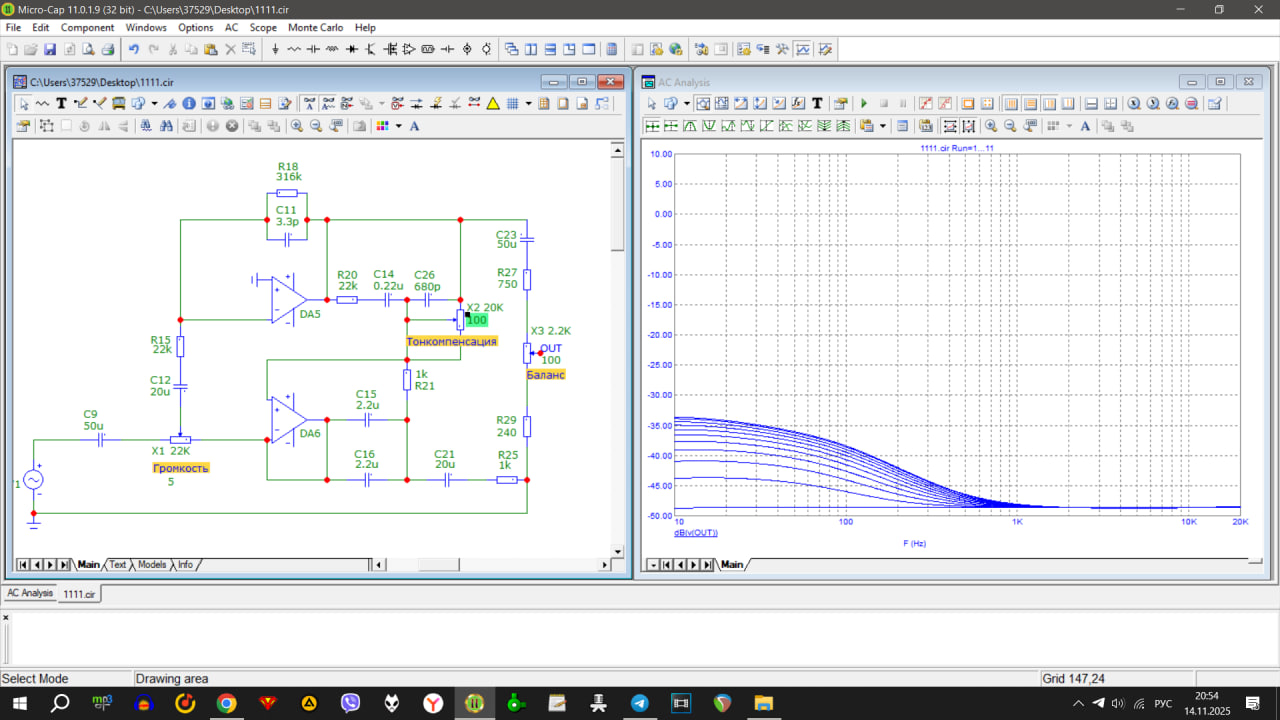Click the Save file icon
The width and height of the screenshot is (1280, 720).
(50, 49)
